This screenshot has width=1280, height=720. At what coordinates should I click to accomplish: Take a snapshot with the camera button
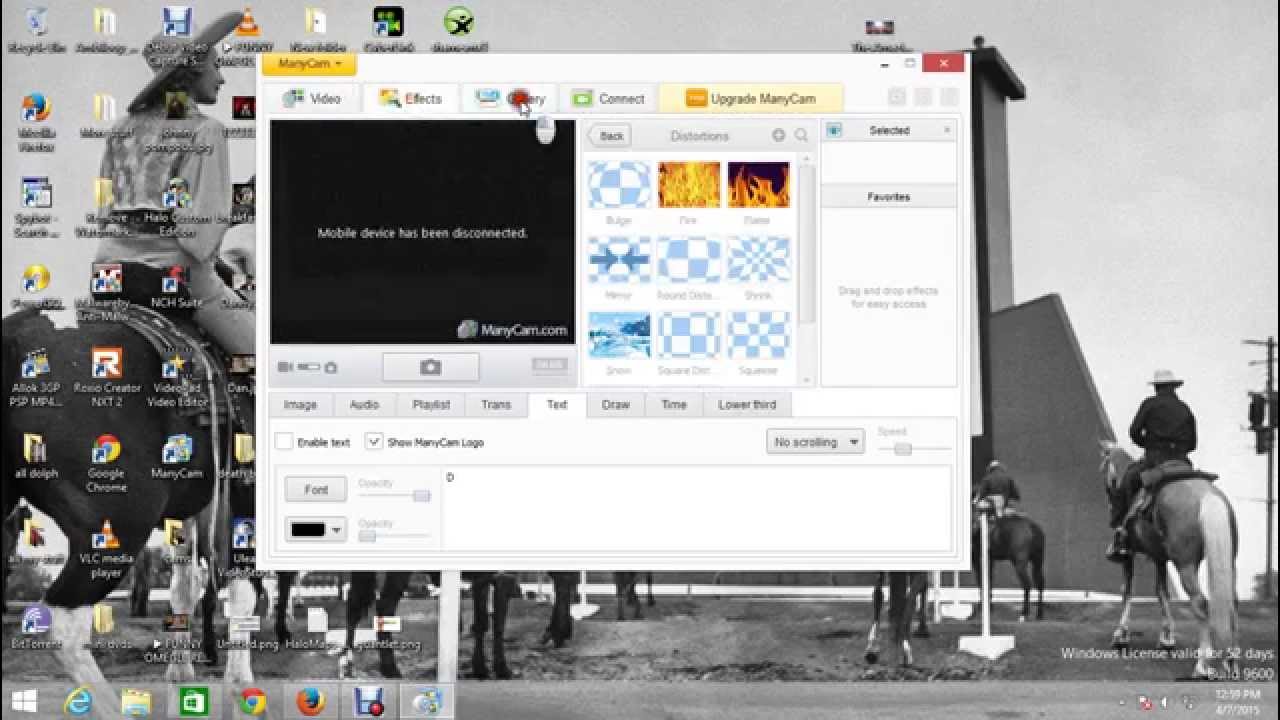[x=430, y=367]
